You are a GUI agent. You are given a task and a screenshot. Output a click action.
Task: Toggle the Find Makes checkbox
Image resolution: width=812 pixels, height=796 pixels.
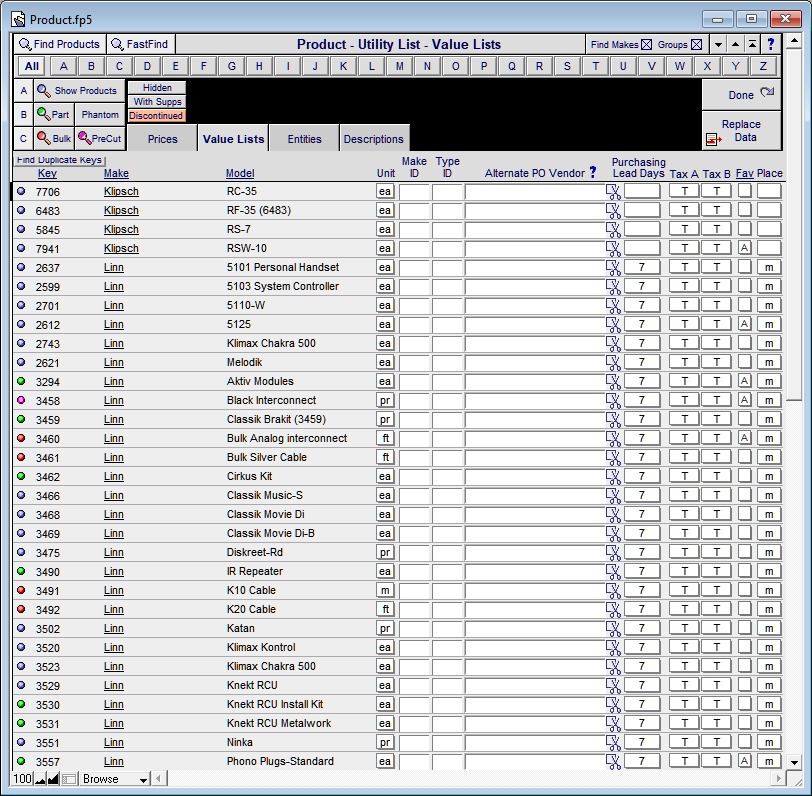(x=646, y=45)
